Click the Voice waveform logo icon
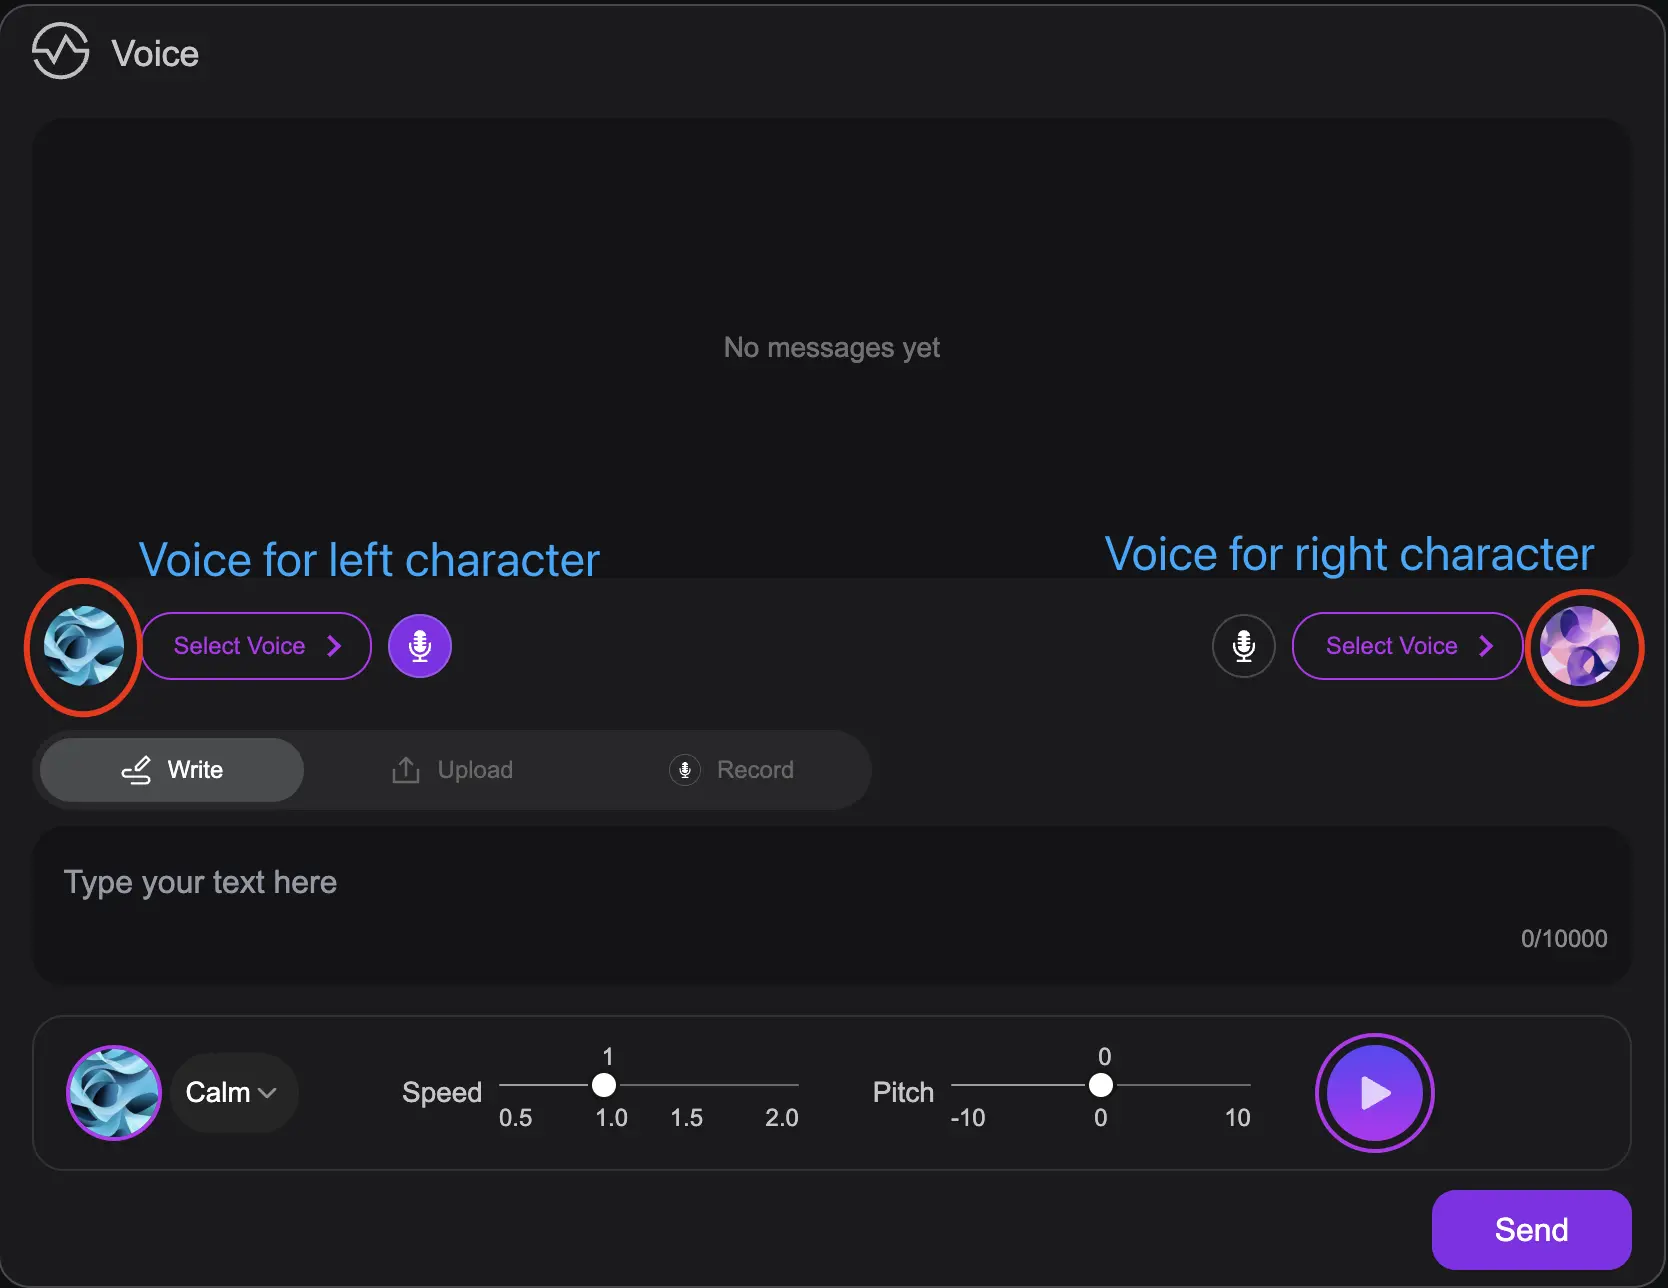The width and height of the screenshot is (1668, 1288). pyautogui.click(x=60, y=52)
